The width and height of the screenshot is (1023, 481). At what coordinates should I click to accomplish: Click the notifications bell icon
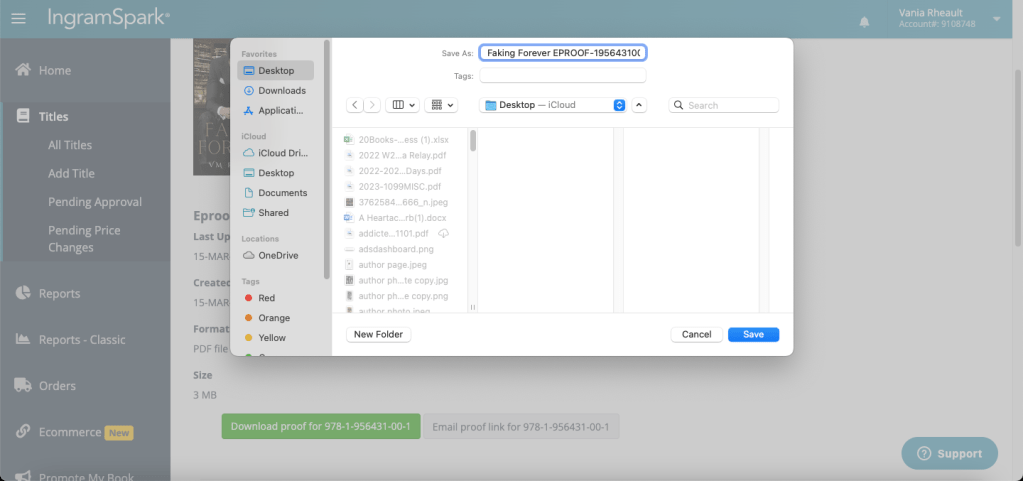[864, 20]
